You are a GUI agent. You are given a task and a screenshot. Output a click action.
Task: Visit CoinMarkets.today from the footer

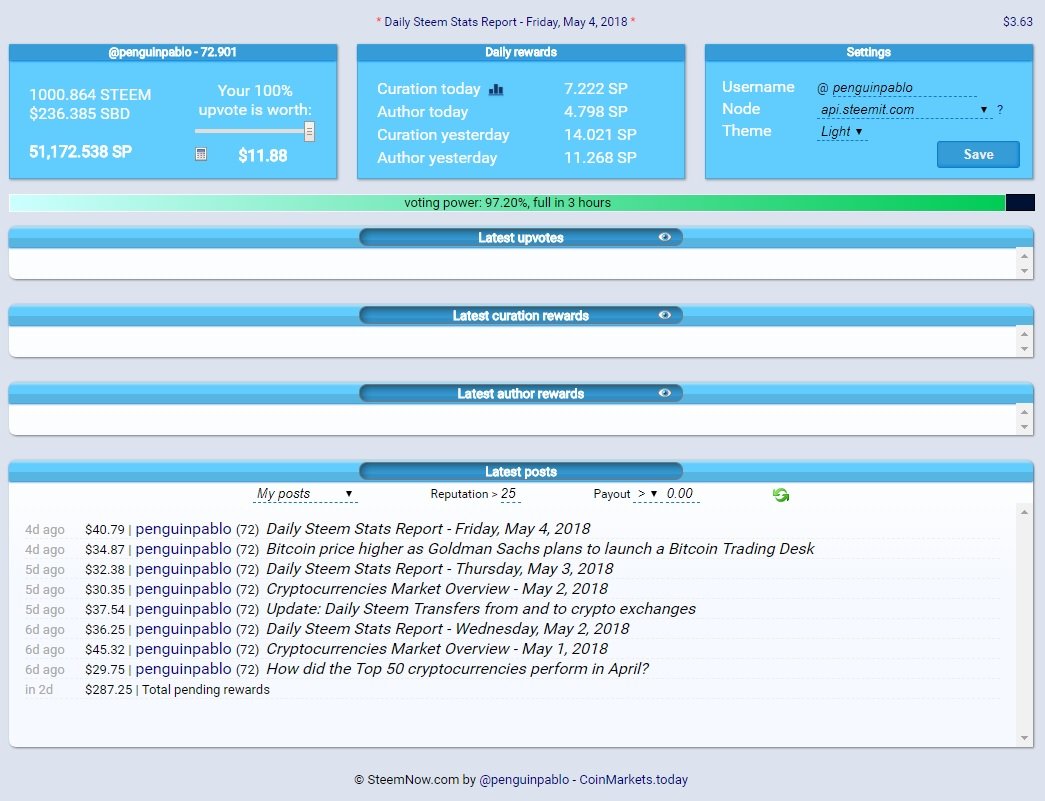click(633, 780)
